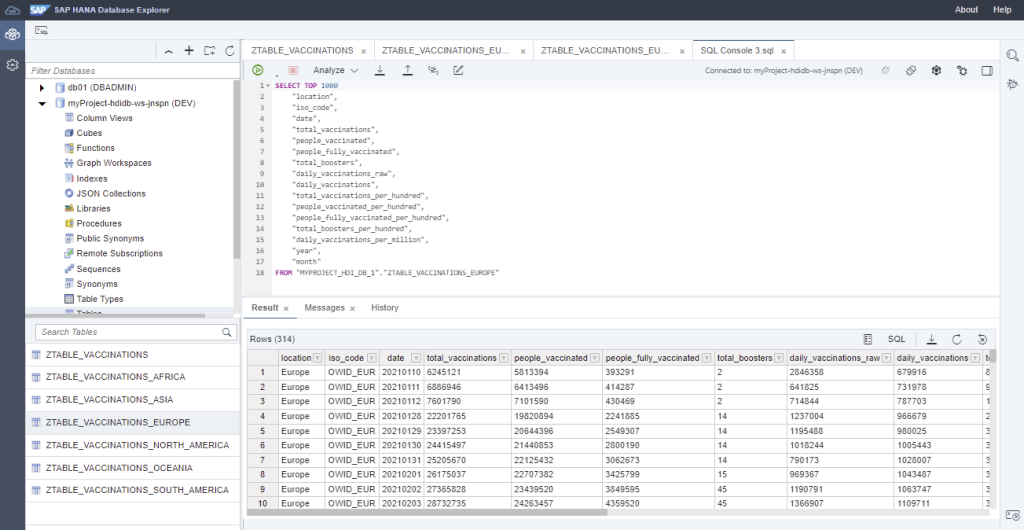This screenshot has width=1024, height=530.
Task: Close the SQL Console 3.sql tab
Action: pyautogui.click(x=784, y=51)
